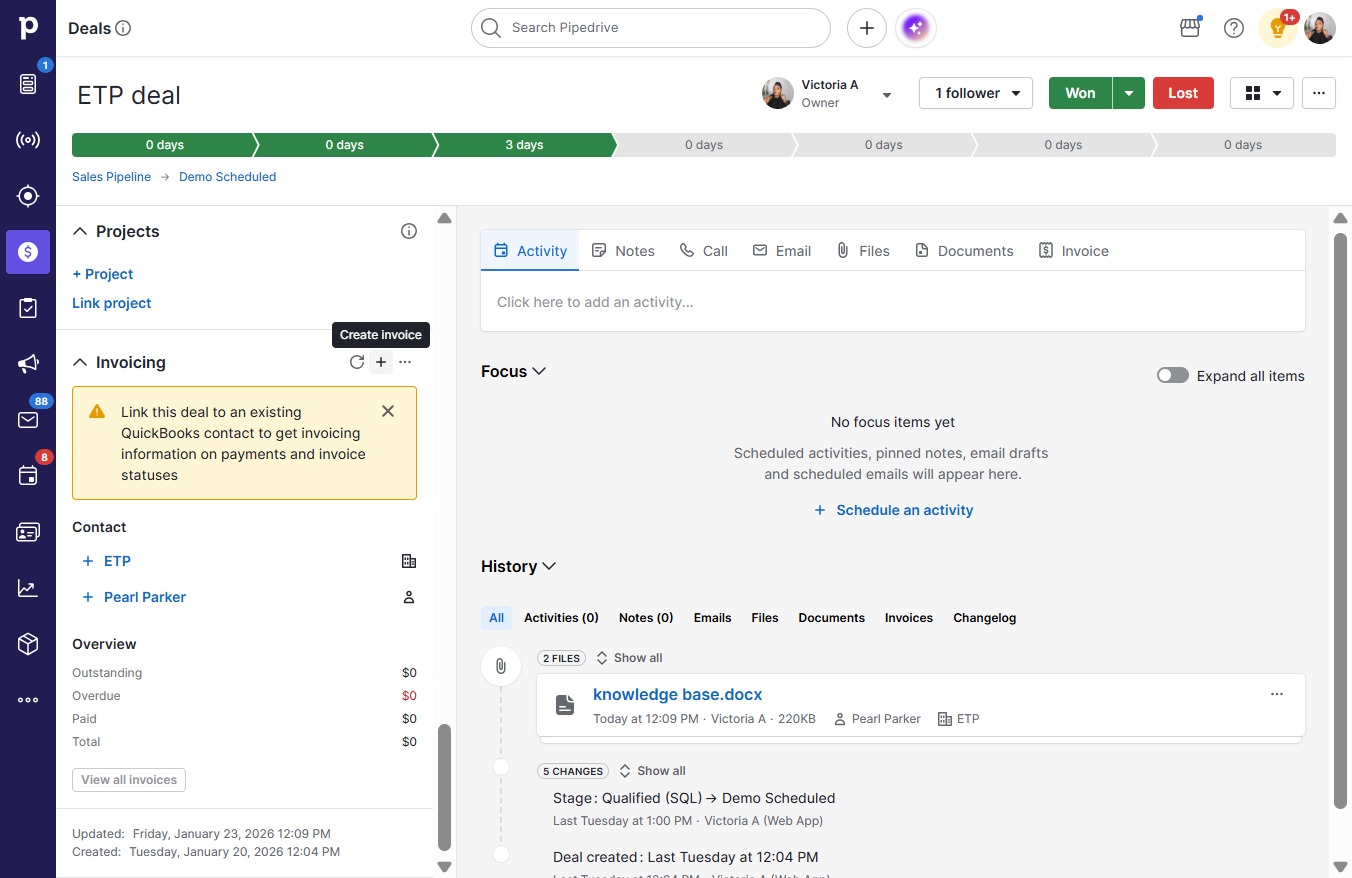Screen dimensions: 1352x878
Task: Open knowledge base.docx file options menu
Action: pyautogui.click(x=1277, y=694)
